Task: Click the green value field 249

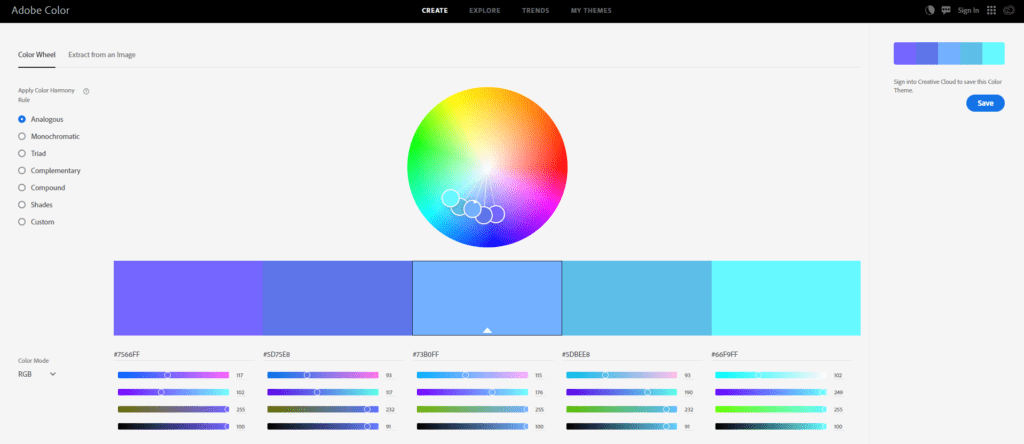Action: point(838,392)
